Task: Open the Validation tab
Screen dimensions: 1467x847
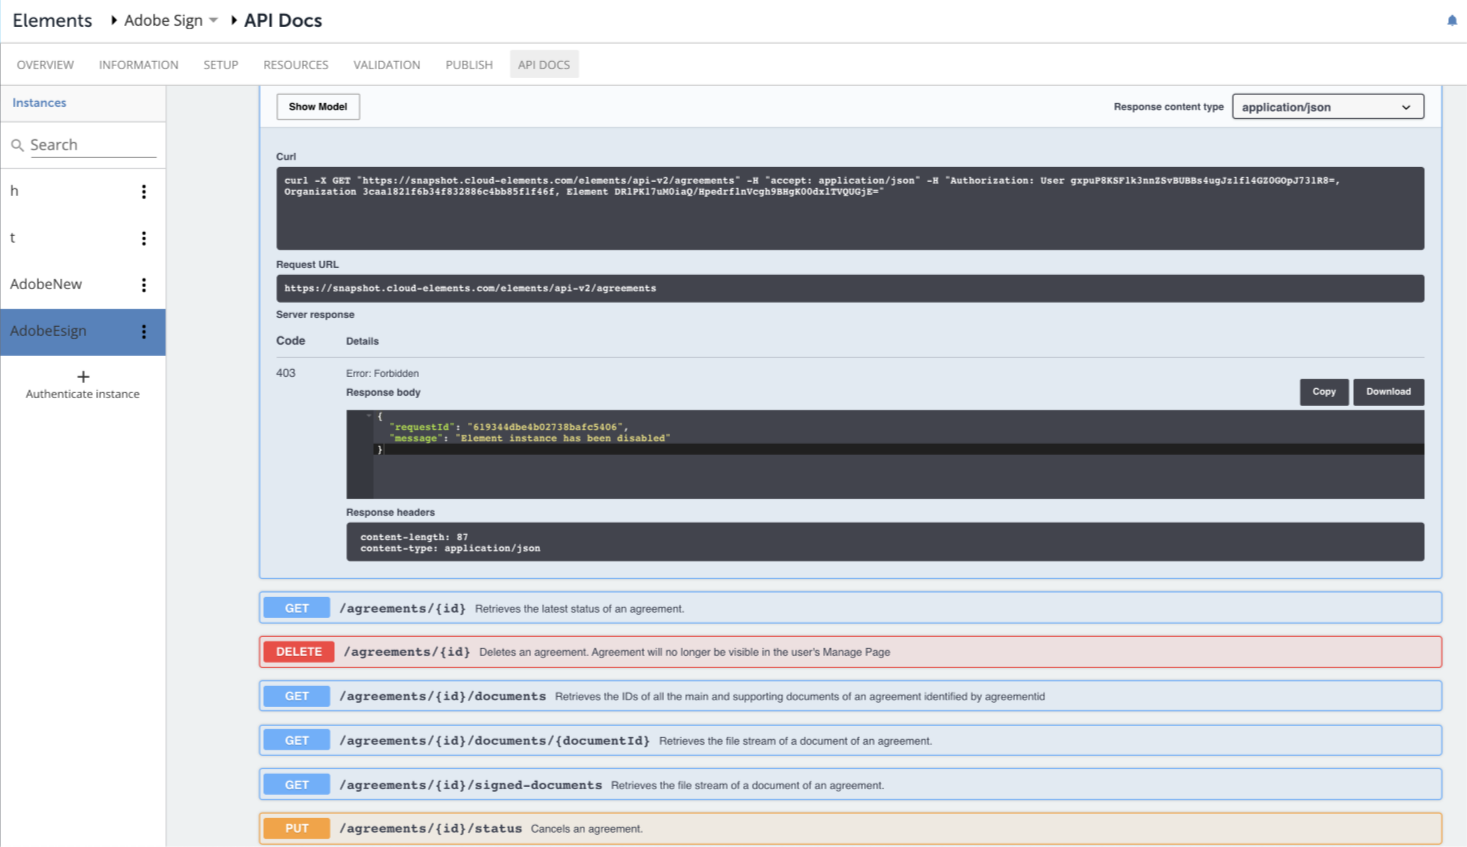Action: point(387,65)
